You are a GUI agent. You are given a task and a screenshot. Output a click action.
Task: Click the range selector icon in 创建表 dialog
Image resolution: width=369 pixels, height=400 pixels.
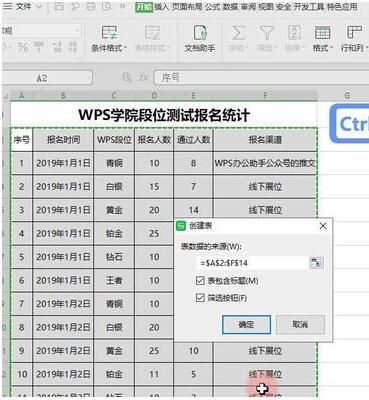pos(316,263)
